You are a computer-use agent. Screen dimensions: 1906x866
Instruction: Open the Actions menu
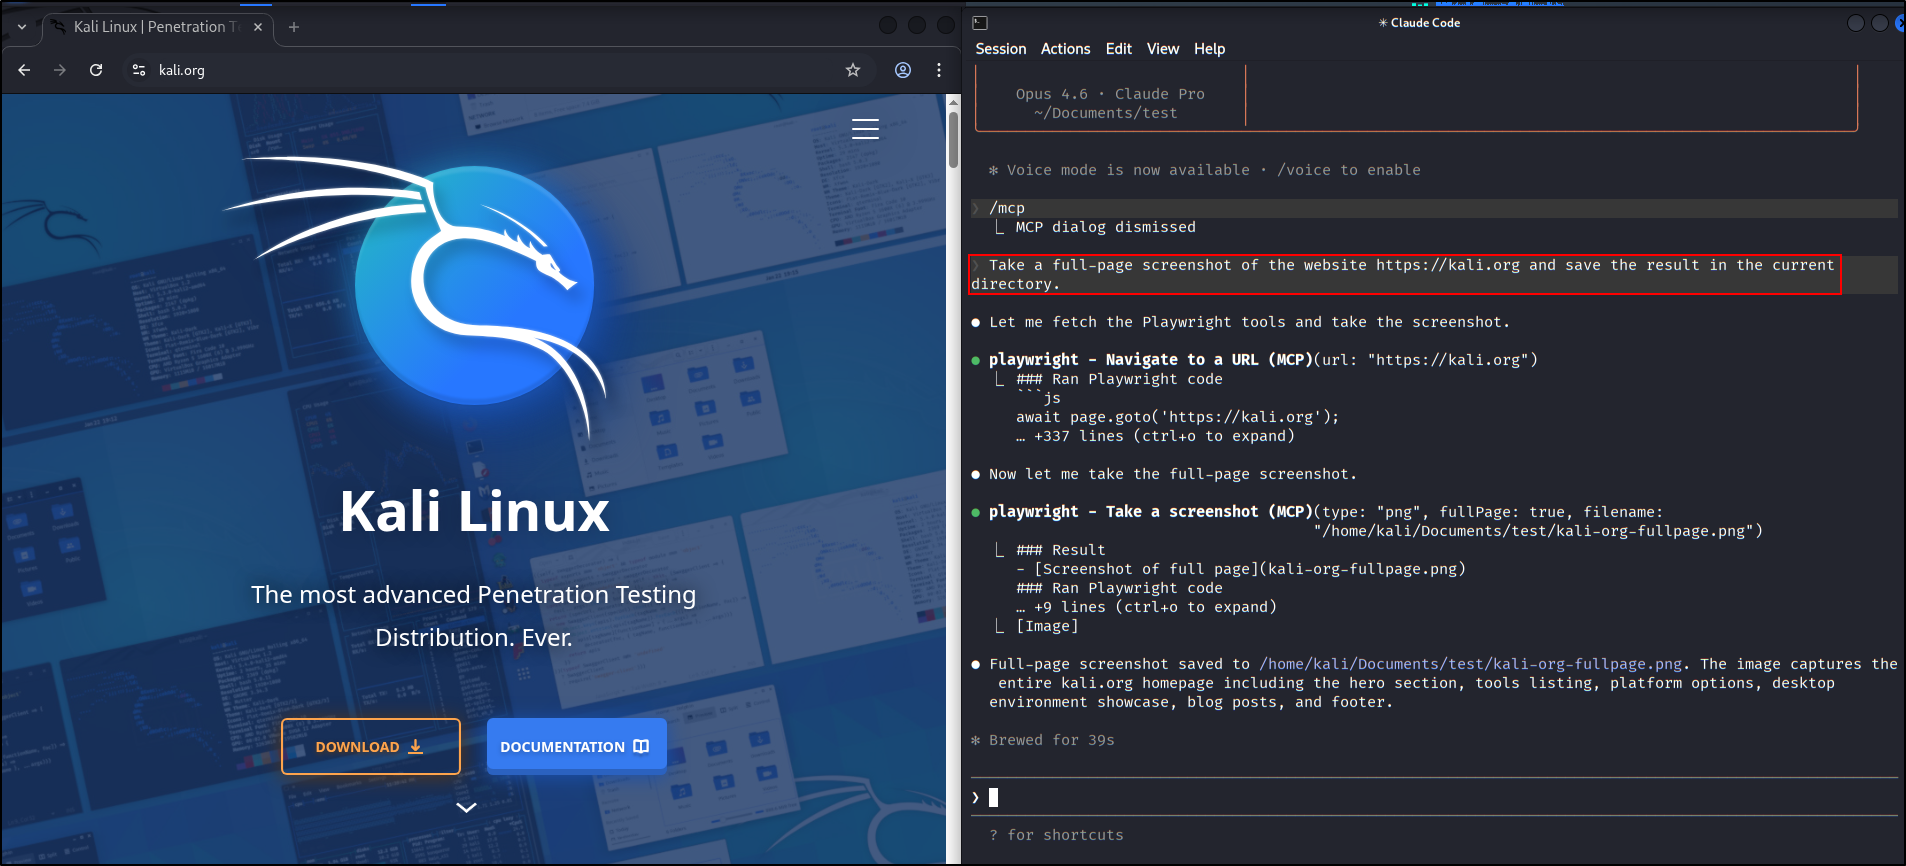(1065, 49)
